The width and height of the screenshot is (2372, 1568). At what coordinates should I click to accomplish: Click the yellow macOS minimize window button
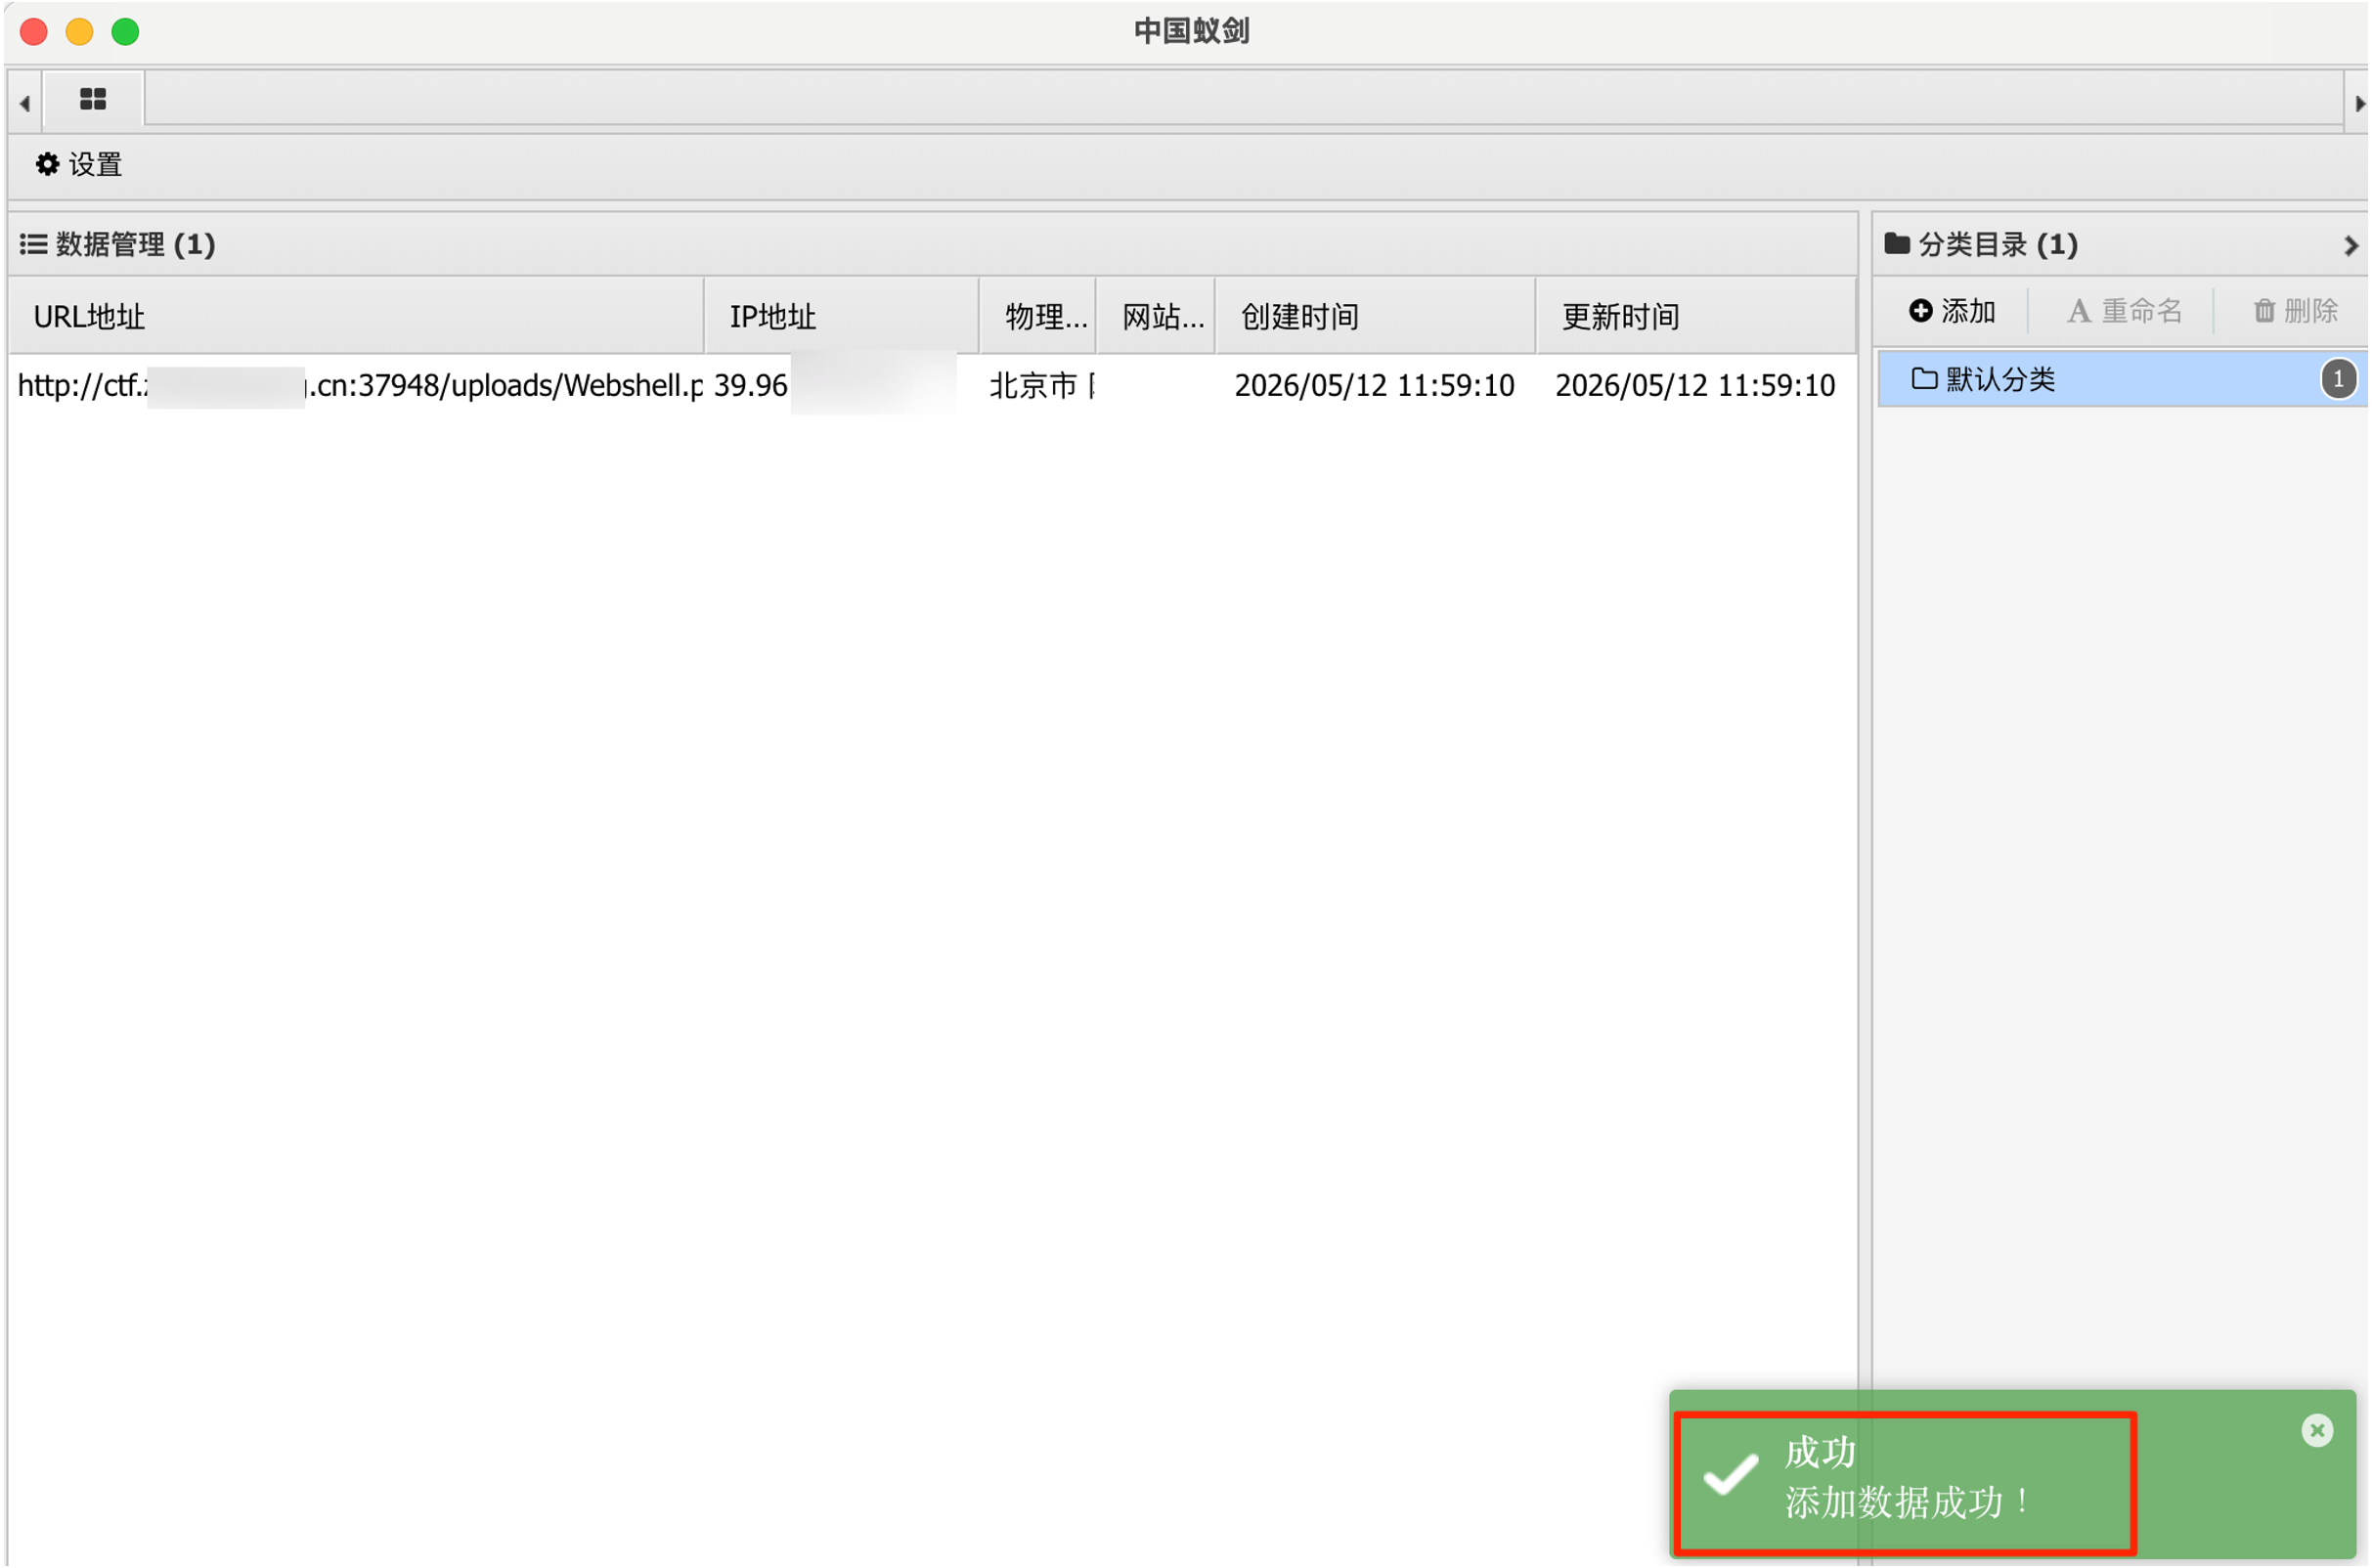point(79,32)
